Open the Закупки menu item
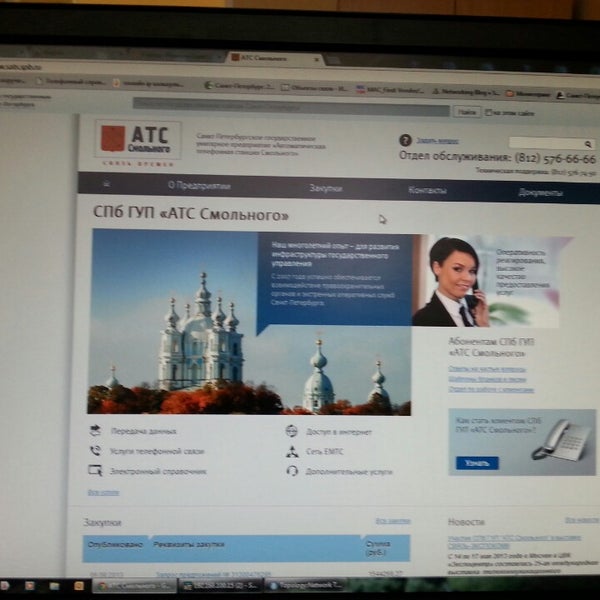This screenshot has width=600, height=600. [x=326, y=188]
